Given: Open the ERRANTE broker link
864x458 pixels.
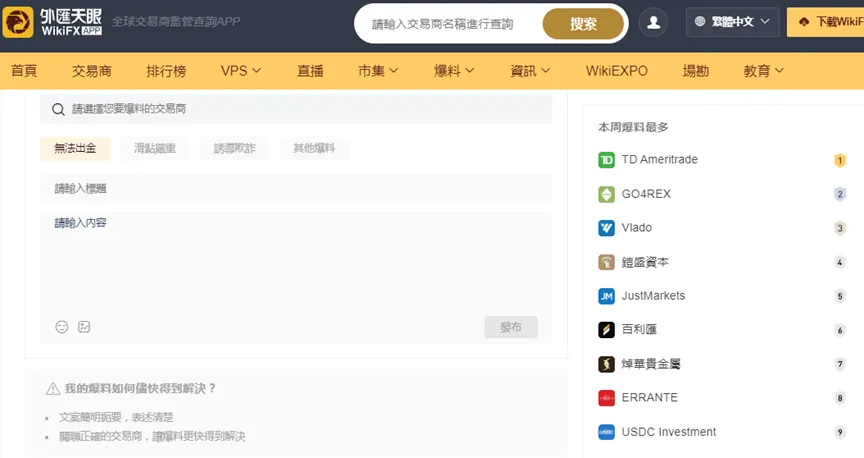Looking at the screenshot, I should [x=650, y=397].
